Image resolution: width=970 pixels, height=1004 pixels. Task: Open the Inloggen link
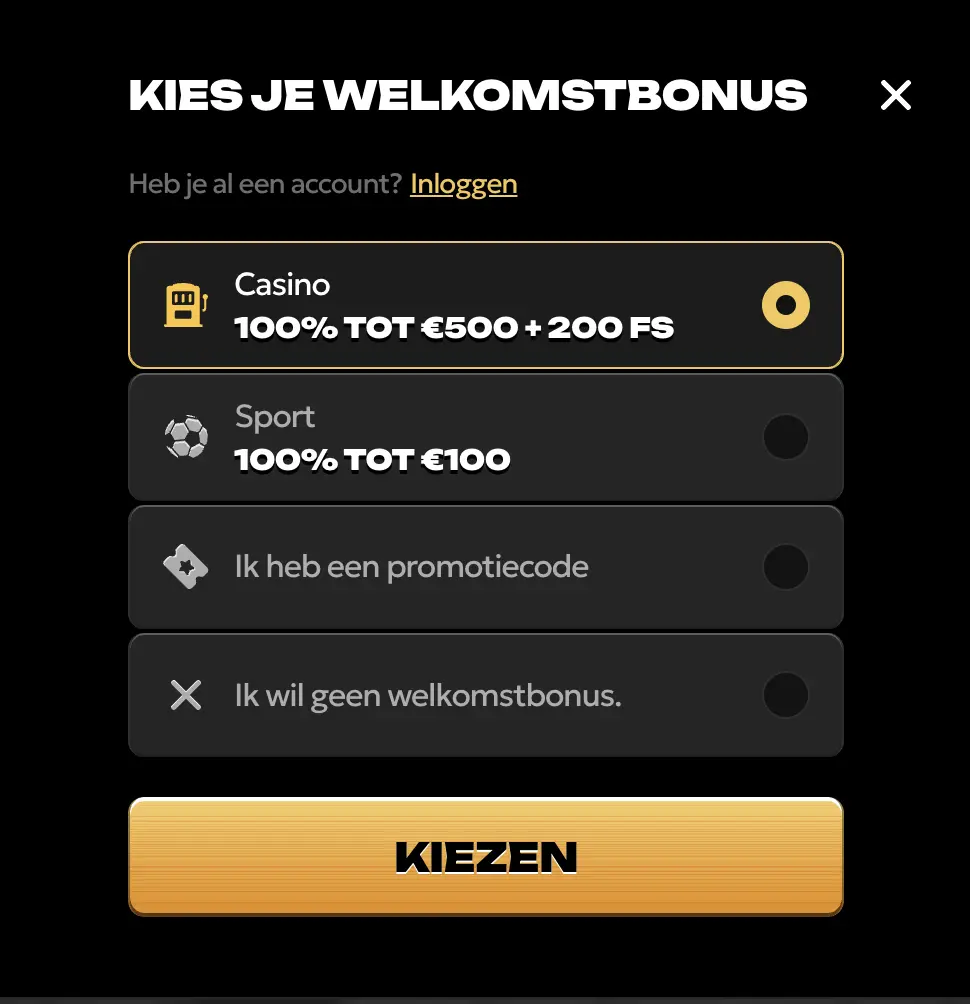click(463, 183)
